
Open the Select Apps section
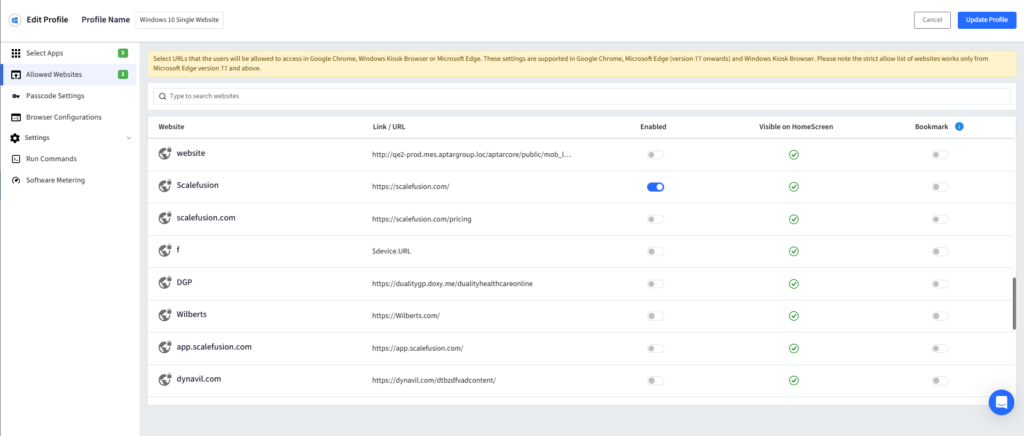(69, 53)
